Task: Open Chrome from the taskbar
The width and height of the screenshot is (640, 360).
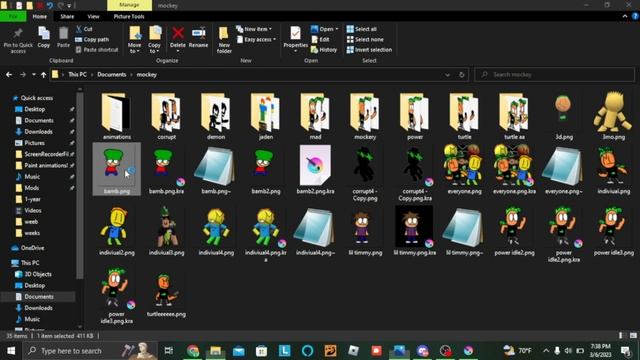Action: 193,351
